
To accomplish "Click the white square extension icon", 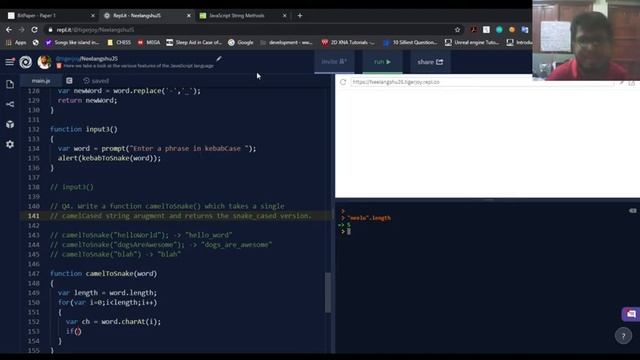I will click(x=486, y=30).
